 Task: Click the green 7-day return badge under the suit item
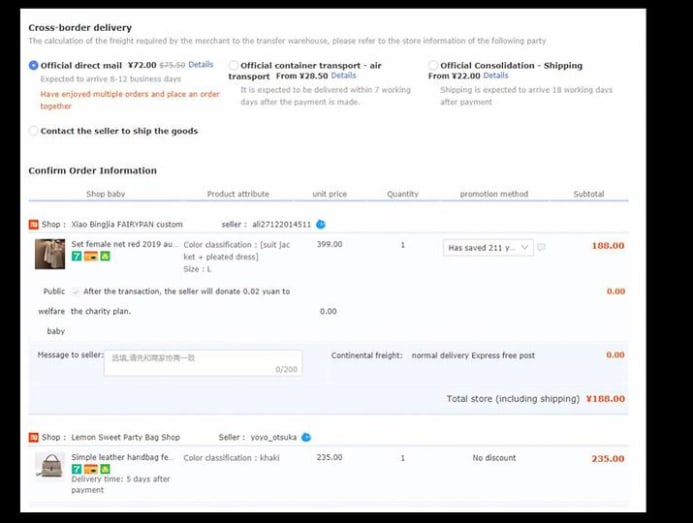click(x=76, y=256)
